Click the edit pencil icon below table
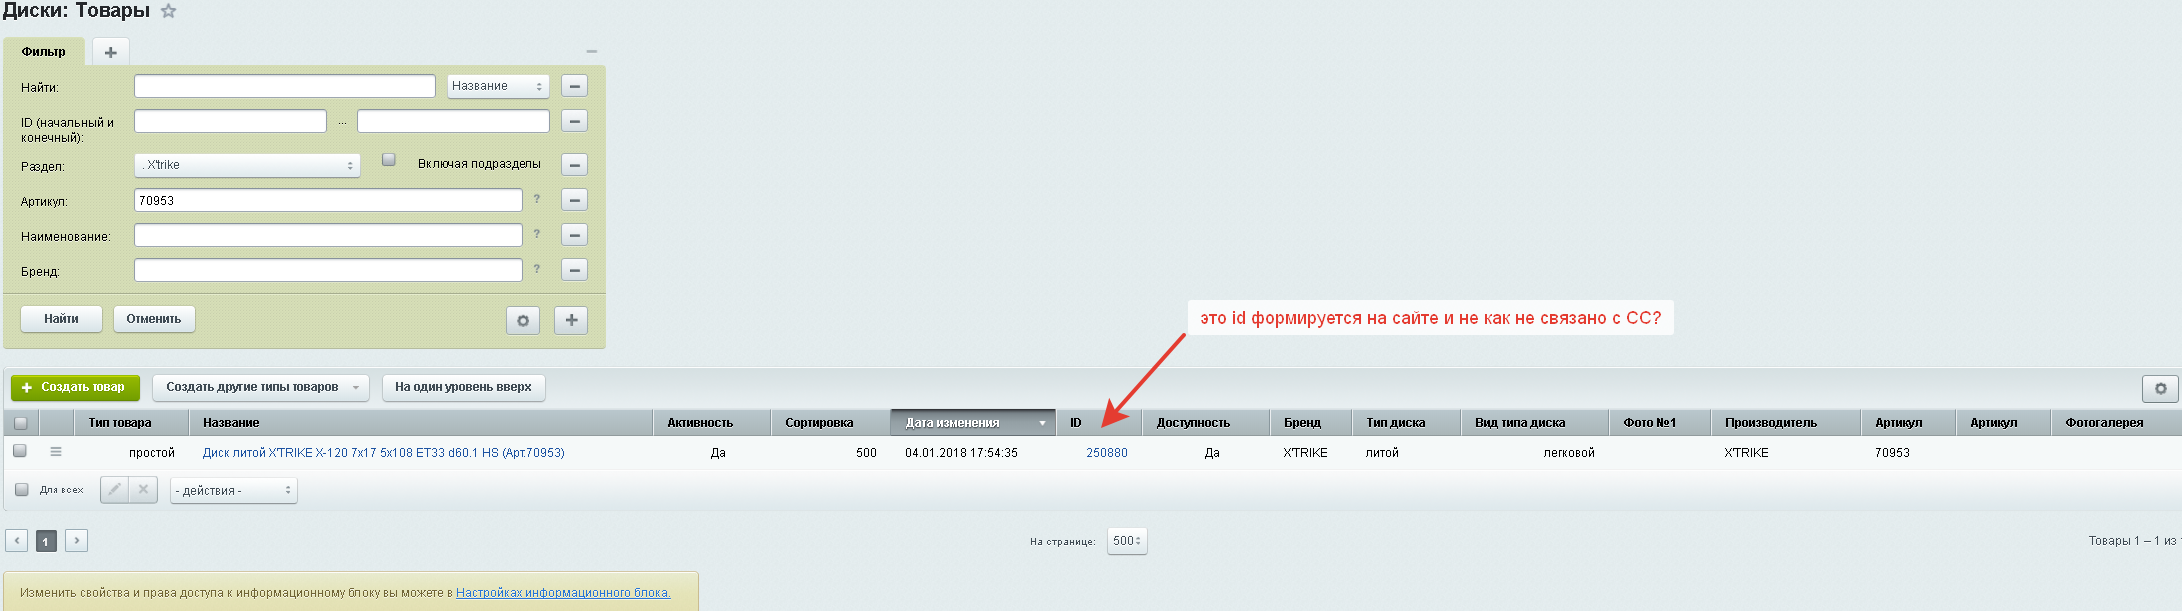2182x611 pixels. 115,490
